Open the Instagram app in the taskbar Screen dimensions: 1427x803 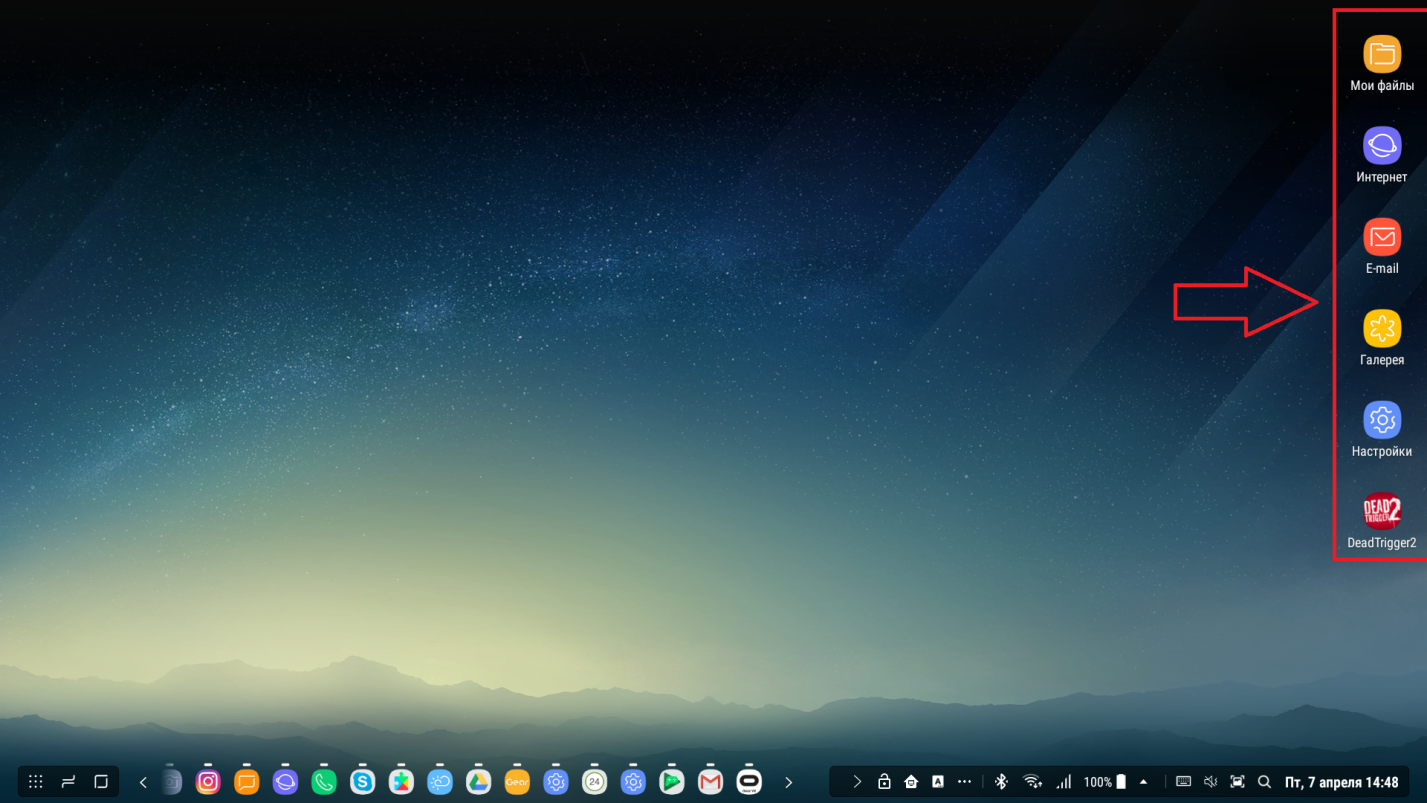point(208,782)
